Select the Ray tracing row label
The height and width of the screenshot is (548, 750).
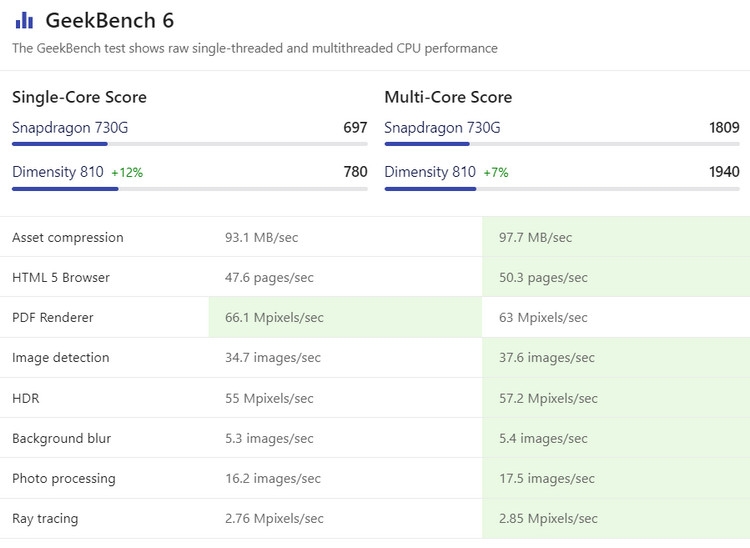point(45,518)
